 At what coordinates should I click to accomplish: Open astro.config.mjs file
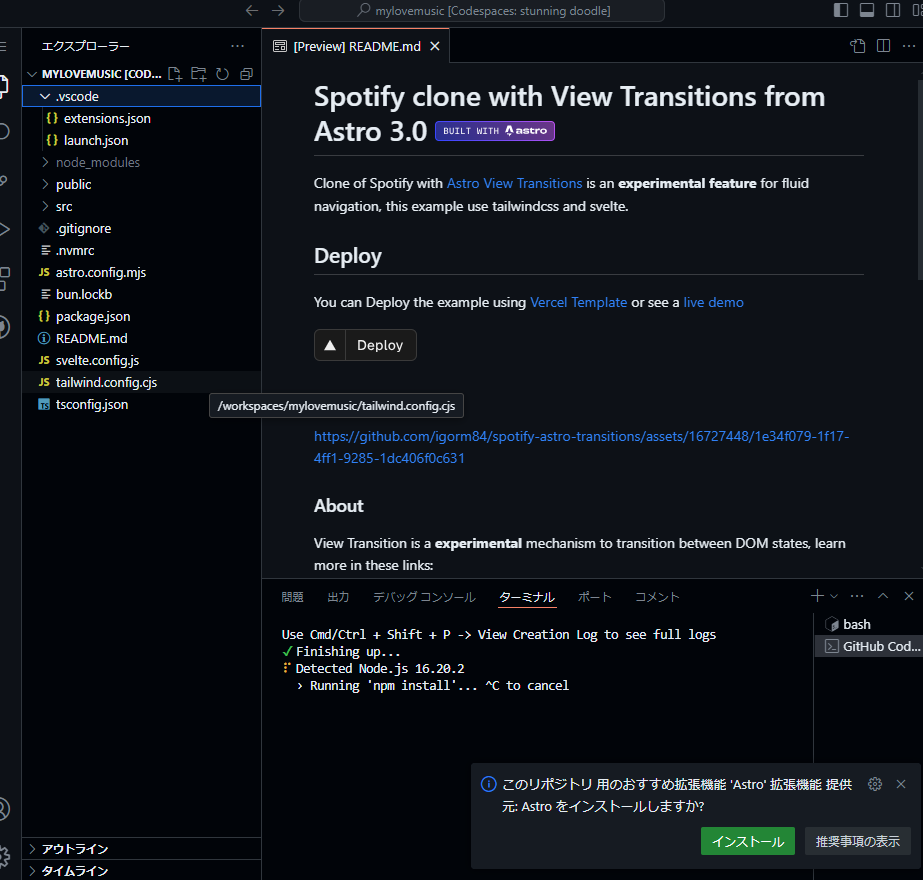pyautogui.click(x=141, y=273)
